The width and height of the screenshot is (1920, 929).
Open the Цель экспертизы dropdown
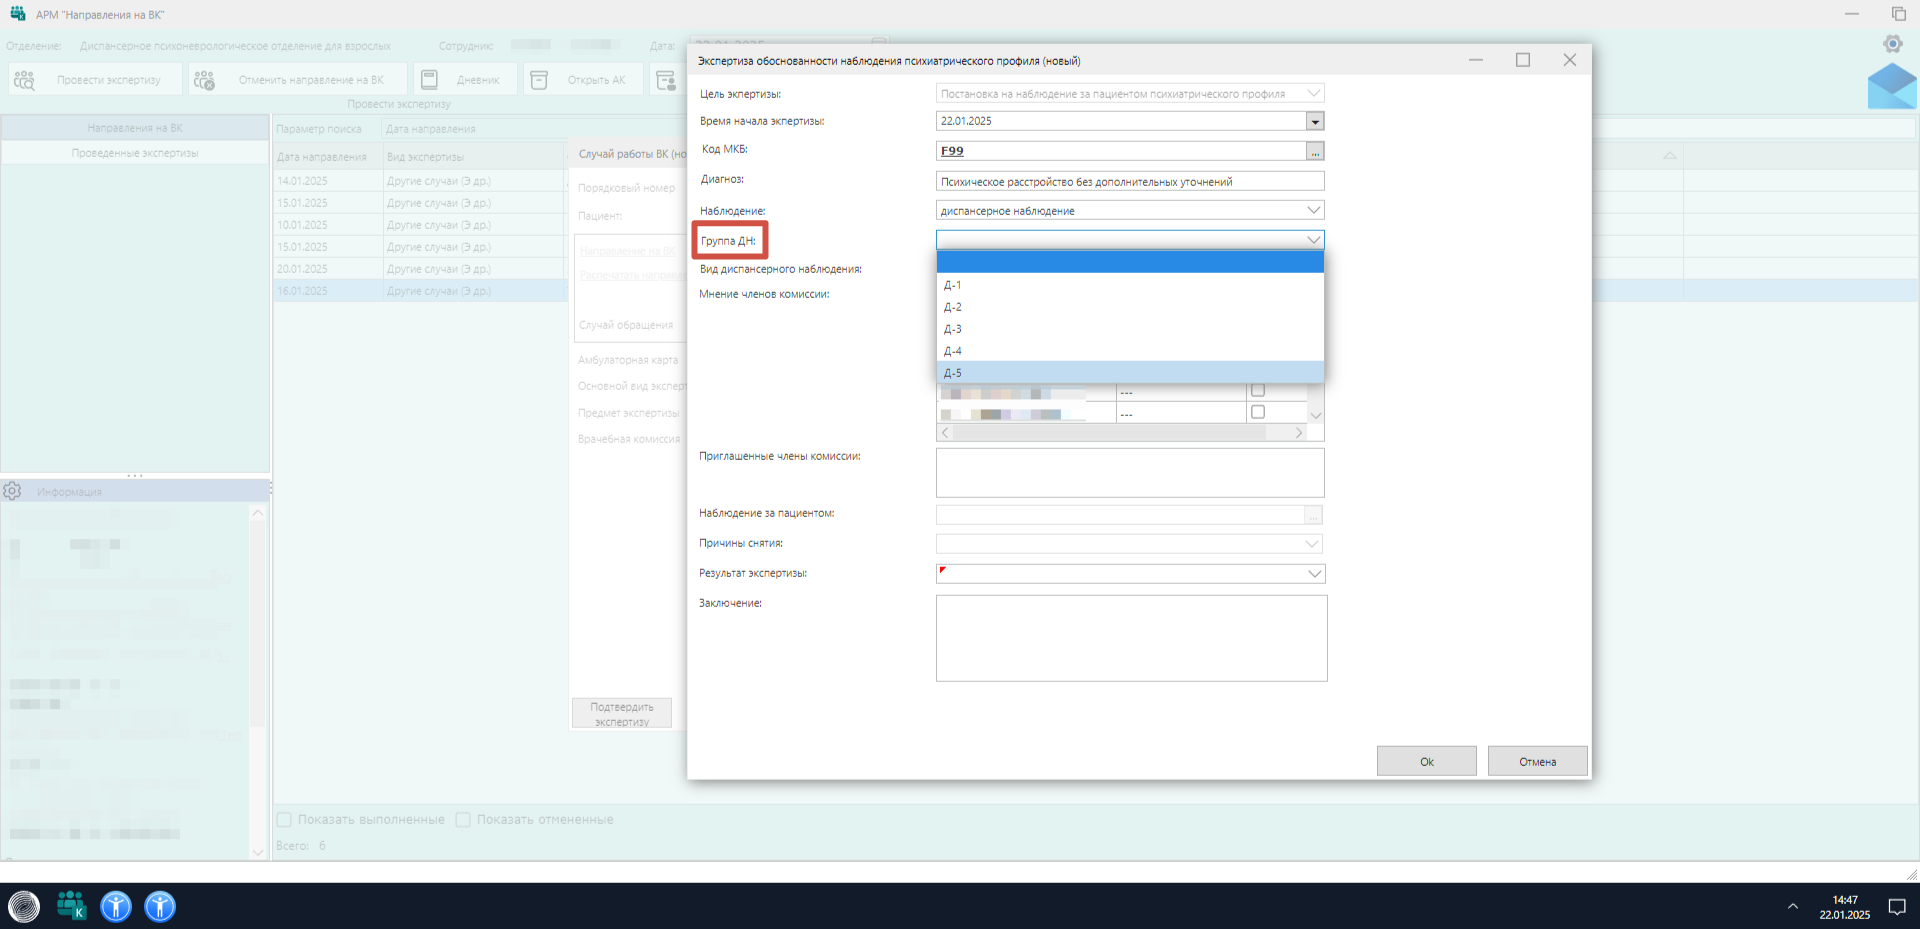tap(1314, 93)
